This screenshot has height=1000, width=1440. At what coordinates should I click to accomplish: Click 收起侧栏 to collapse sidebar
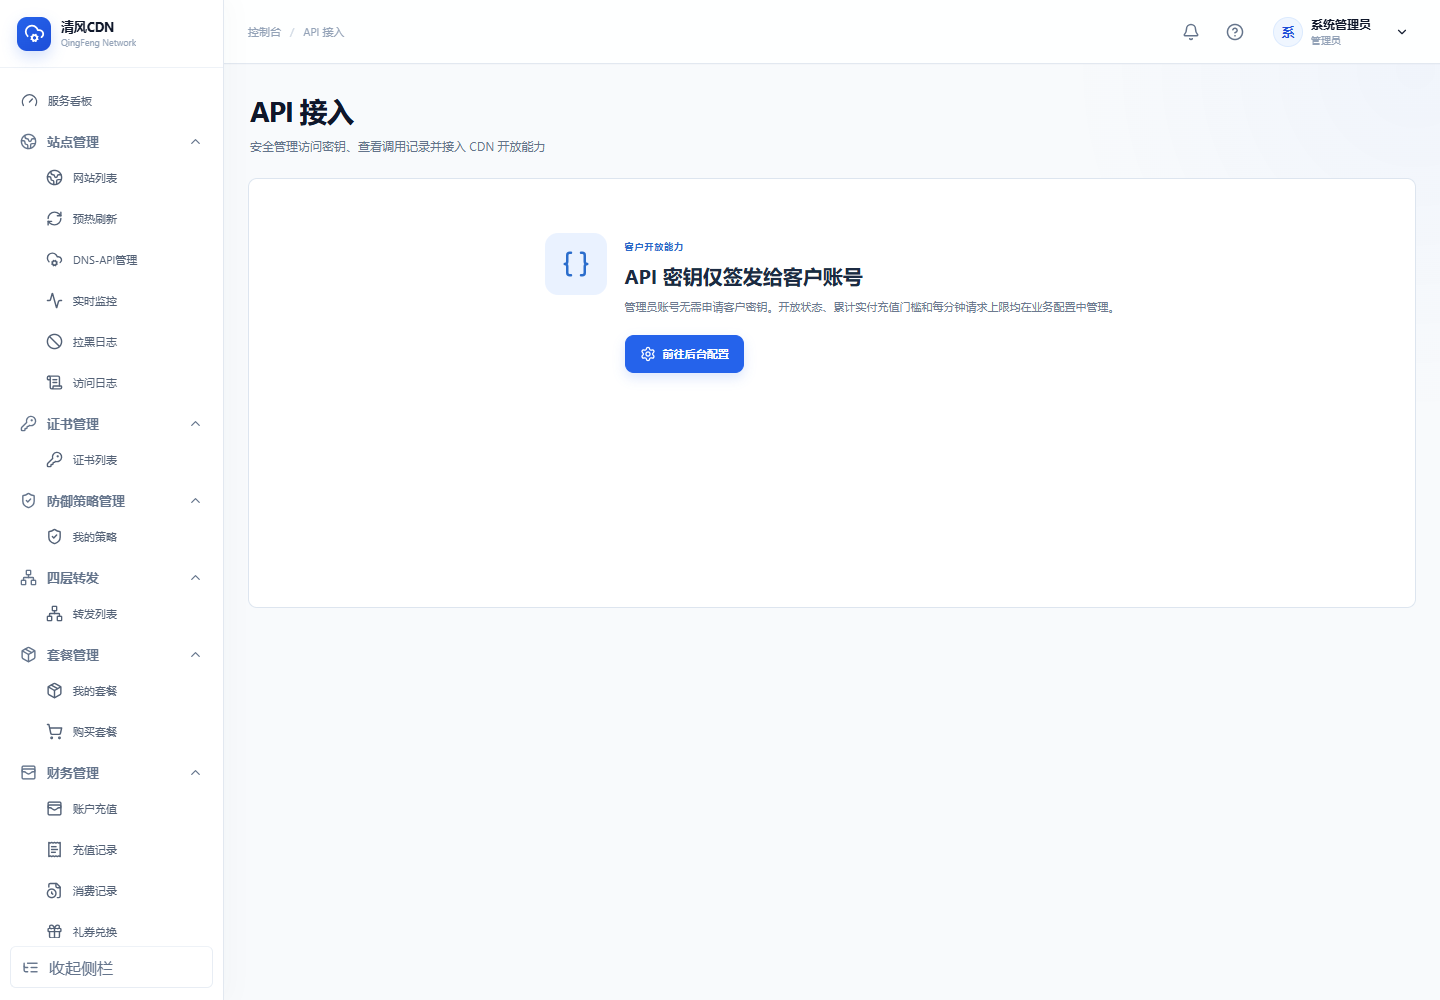pos(111,968)
